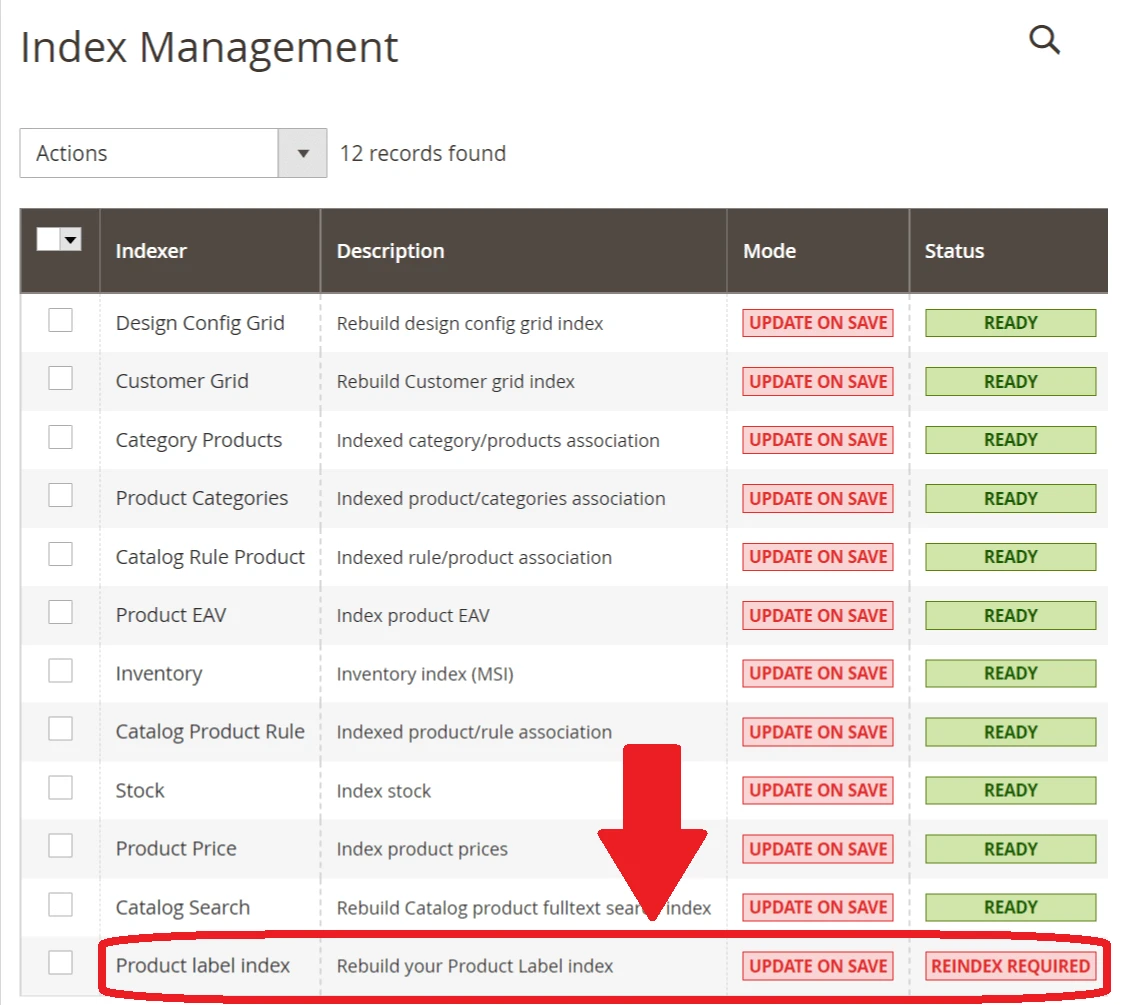
Task: Click the Mode column header
Action: 769,251
